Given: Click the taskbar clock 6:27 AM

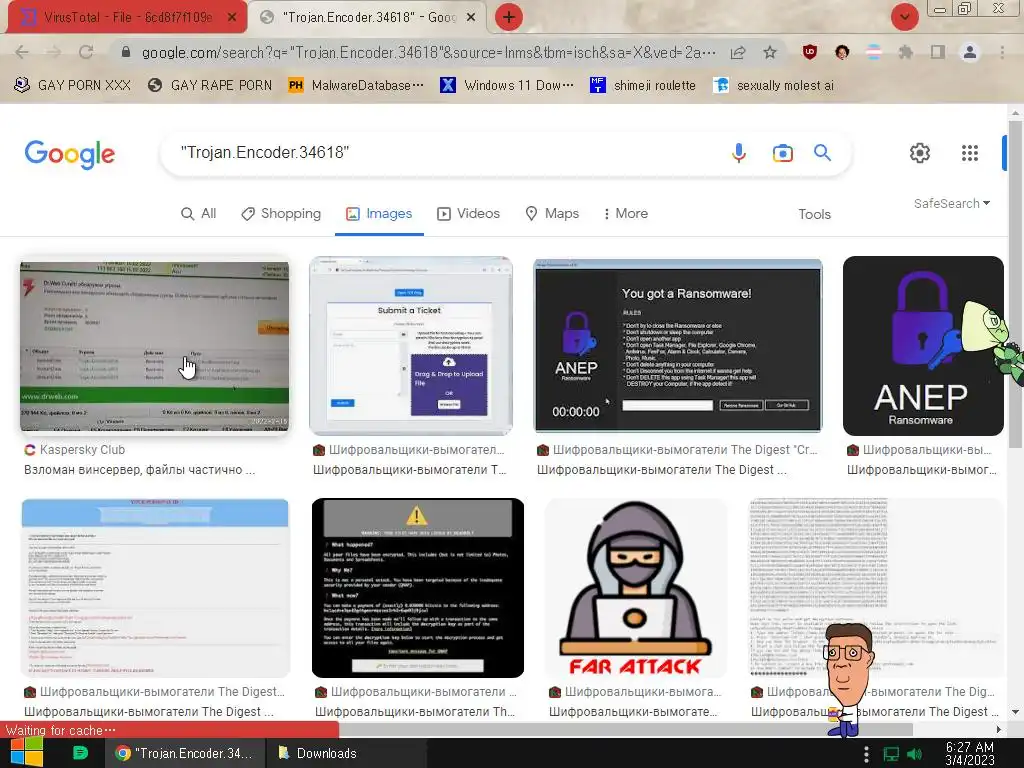Looking at the screenshot, I should coord(970,754).
